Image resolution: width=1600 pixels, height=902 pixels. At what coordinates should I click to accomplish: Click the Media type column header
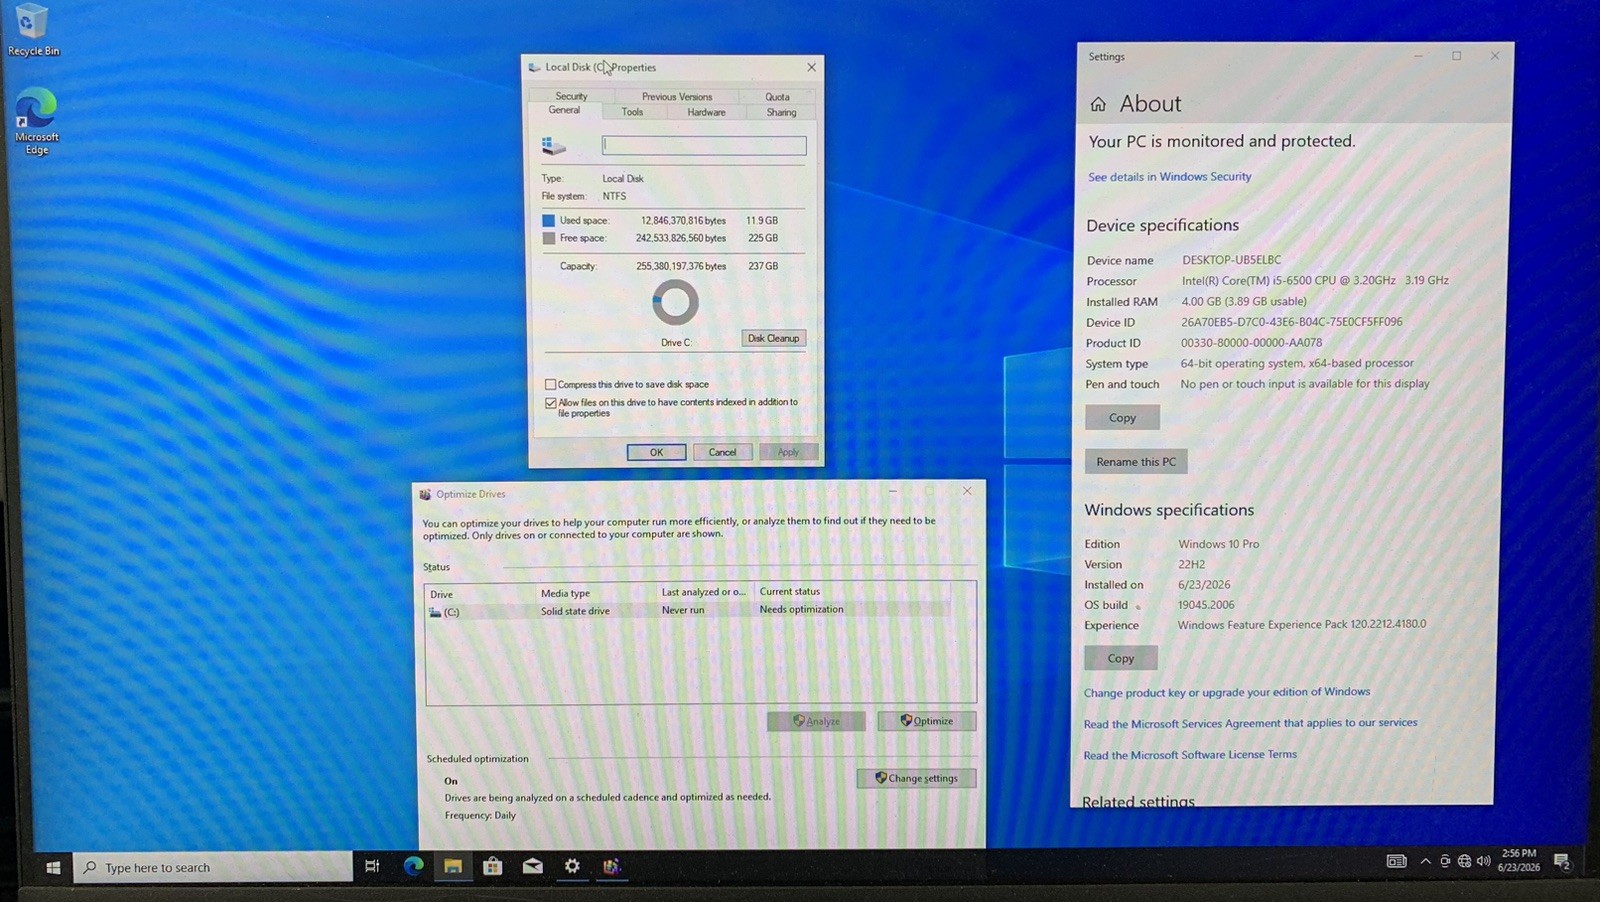tap(596, 593)
